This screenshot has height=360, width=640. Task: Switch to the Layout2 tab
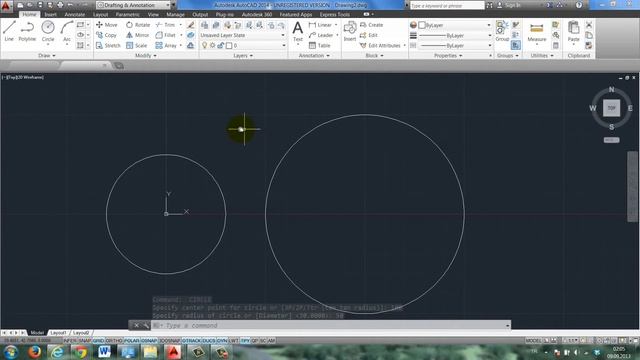(x=81, y=333)
